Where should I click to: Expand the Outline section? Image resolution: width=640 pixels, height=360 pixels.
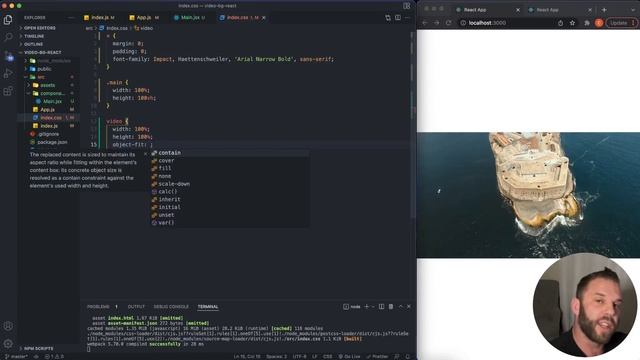point(33,44)
